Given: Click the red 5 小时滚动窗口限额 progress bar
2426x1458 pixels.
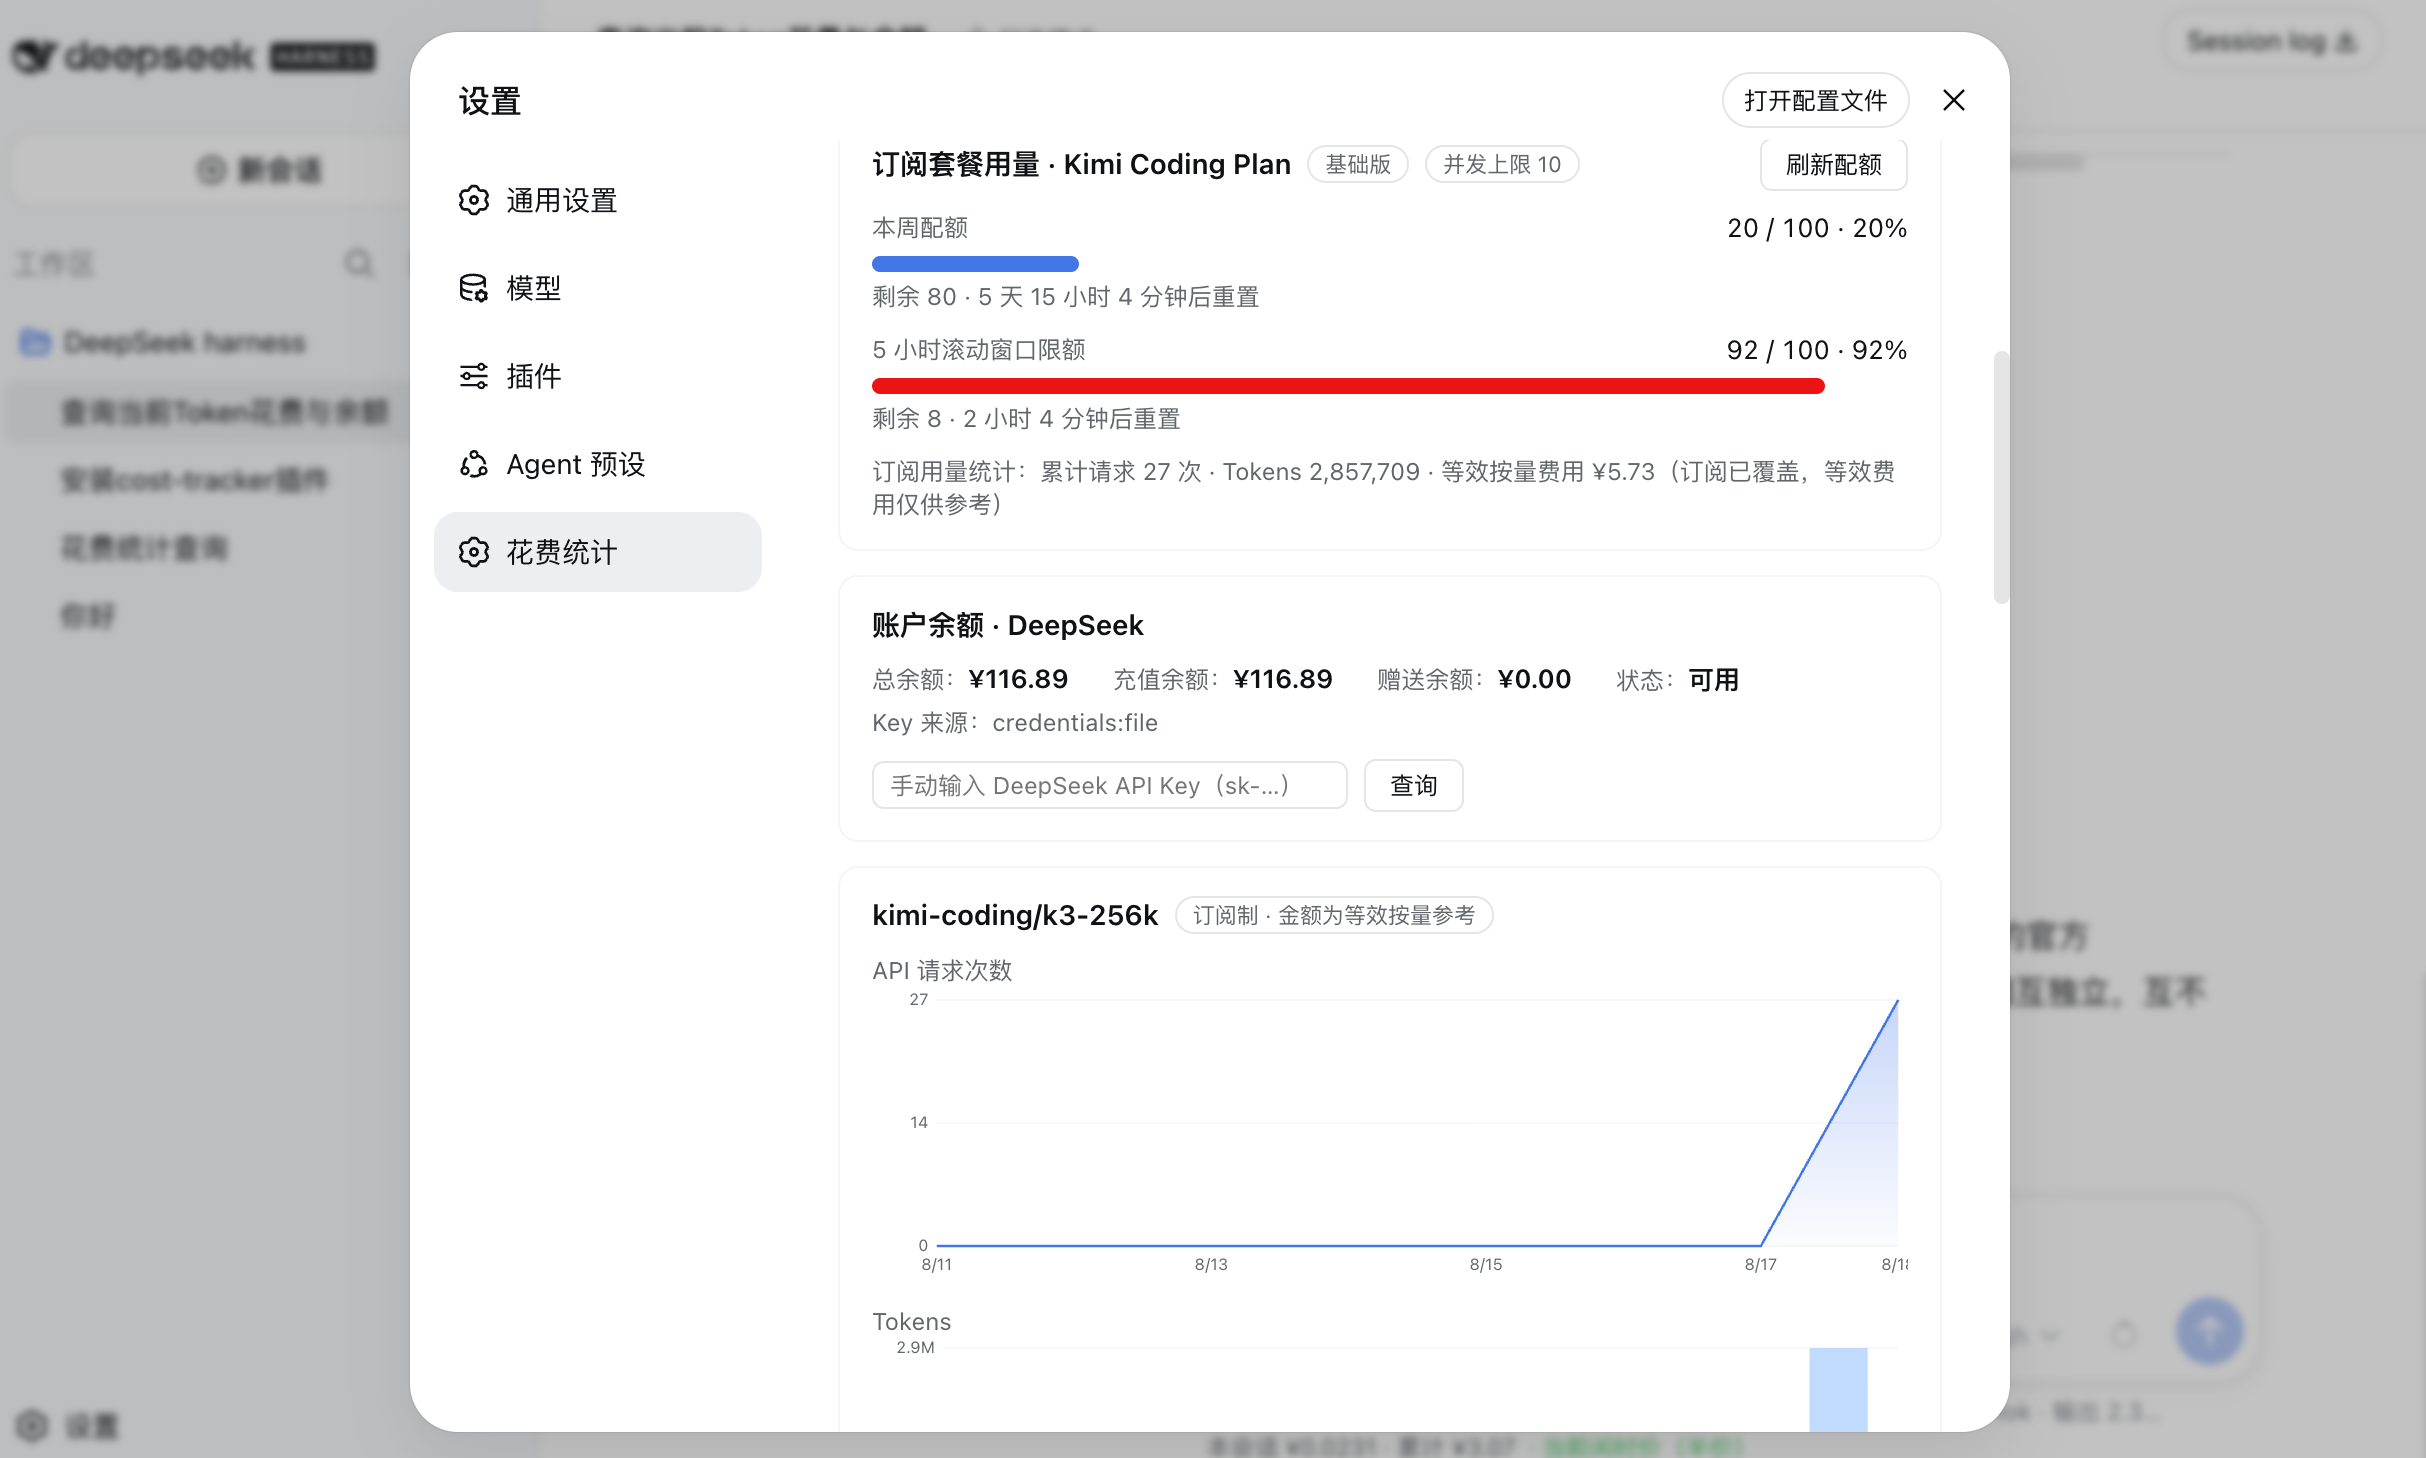Looking at the screenshot, I should 1348,386.
